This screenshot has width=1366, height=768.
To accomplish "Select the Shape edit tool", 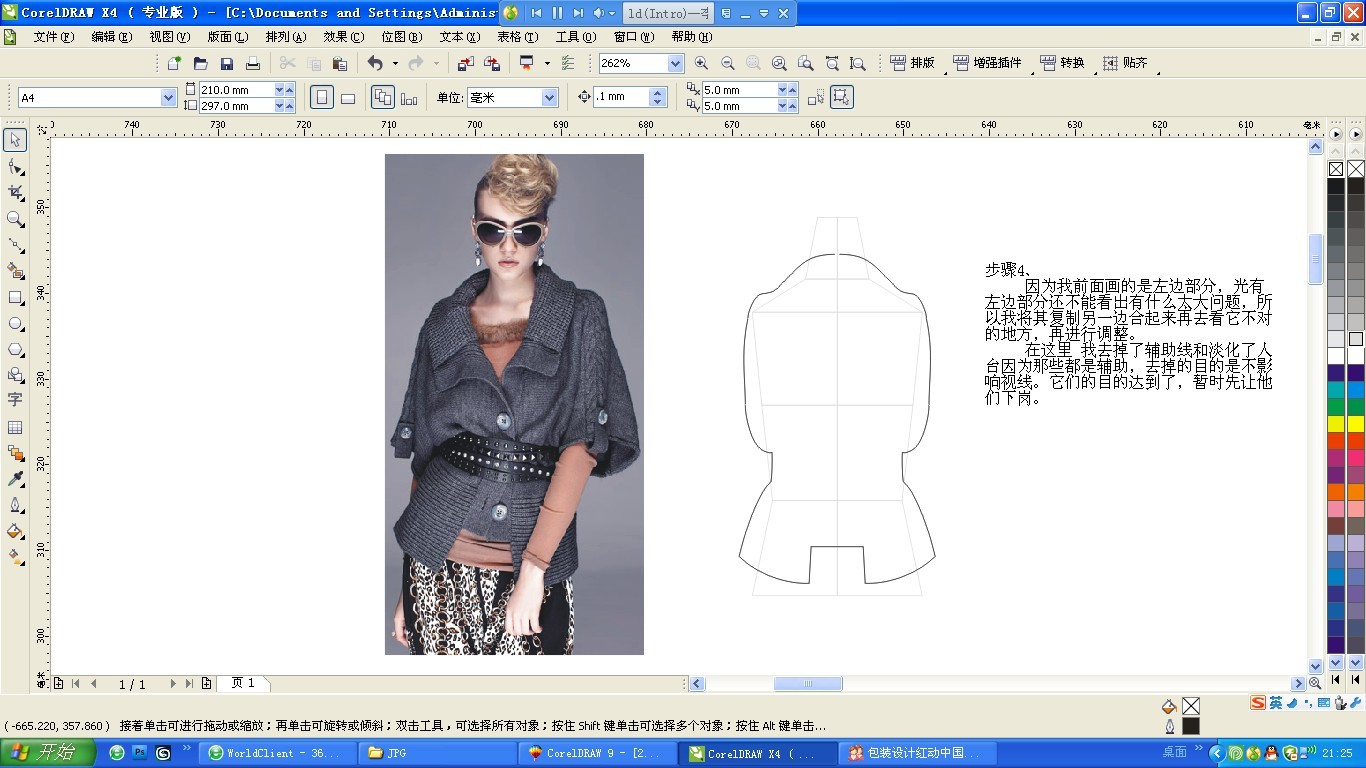I will 15,166.
